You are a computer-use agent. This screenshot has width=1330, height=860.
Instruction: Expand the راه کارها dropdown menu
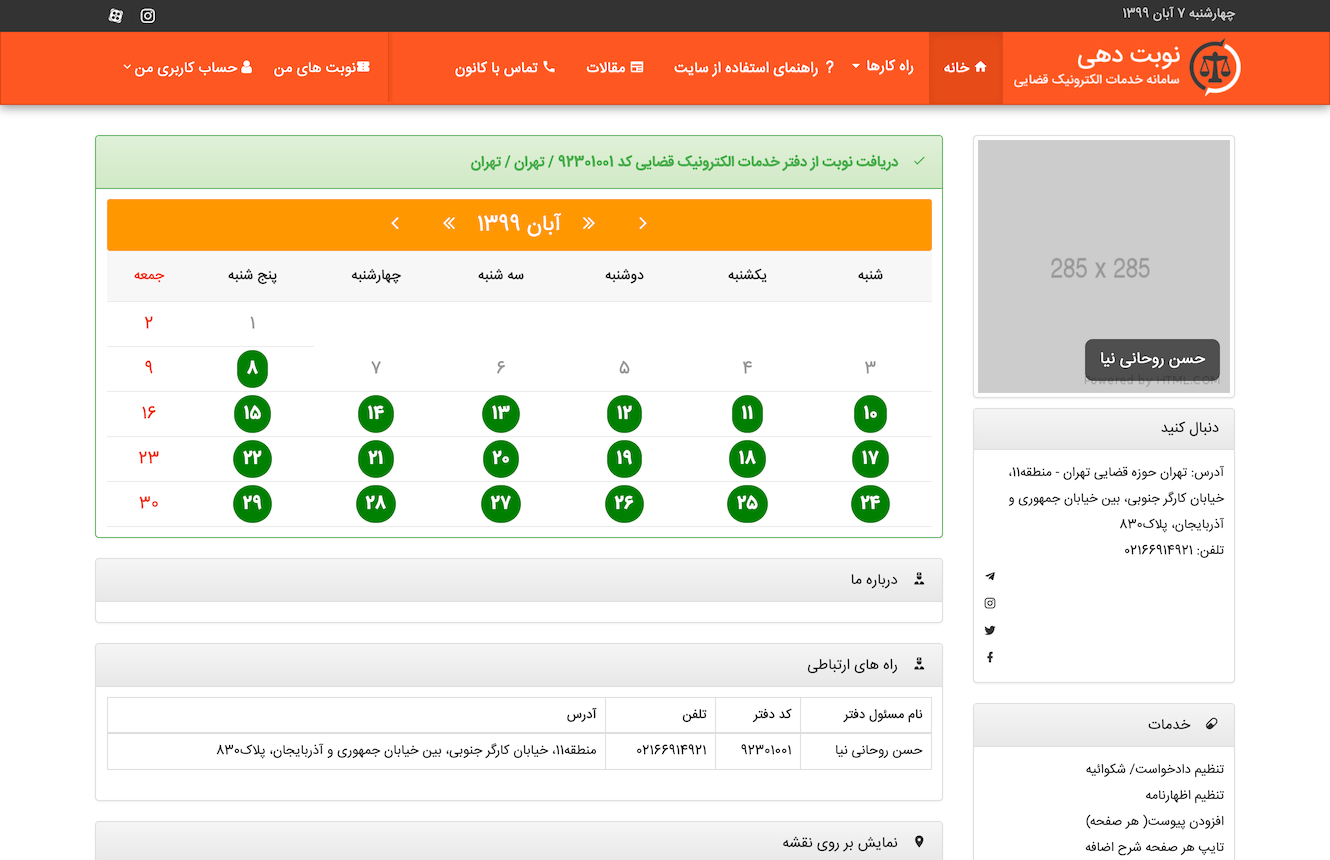883,67
